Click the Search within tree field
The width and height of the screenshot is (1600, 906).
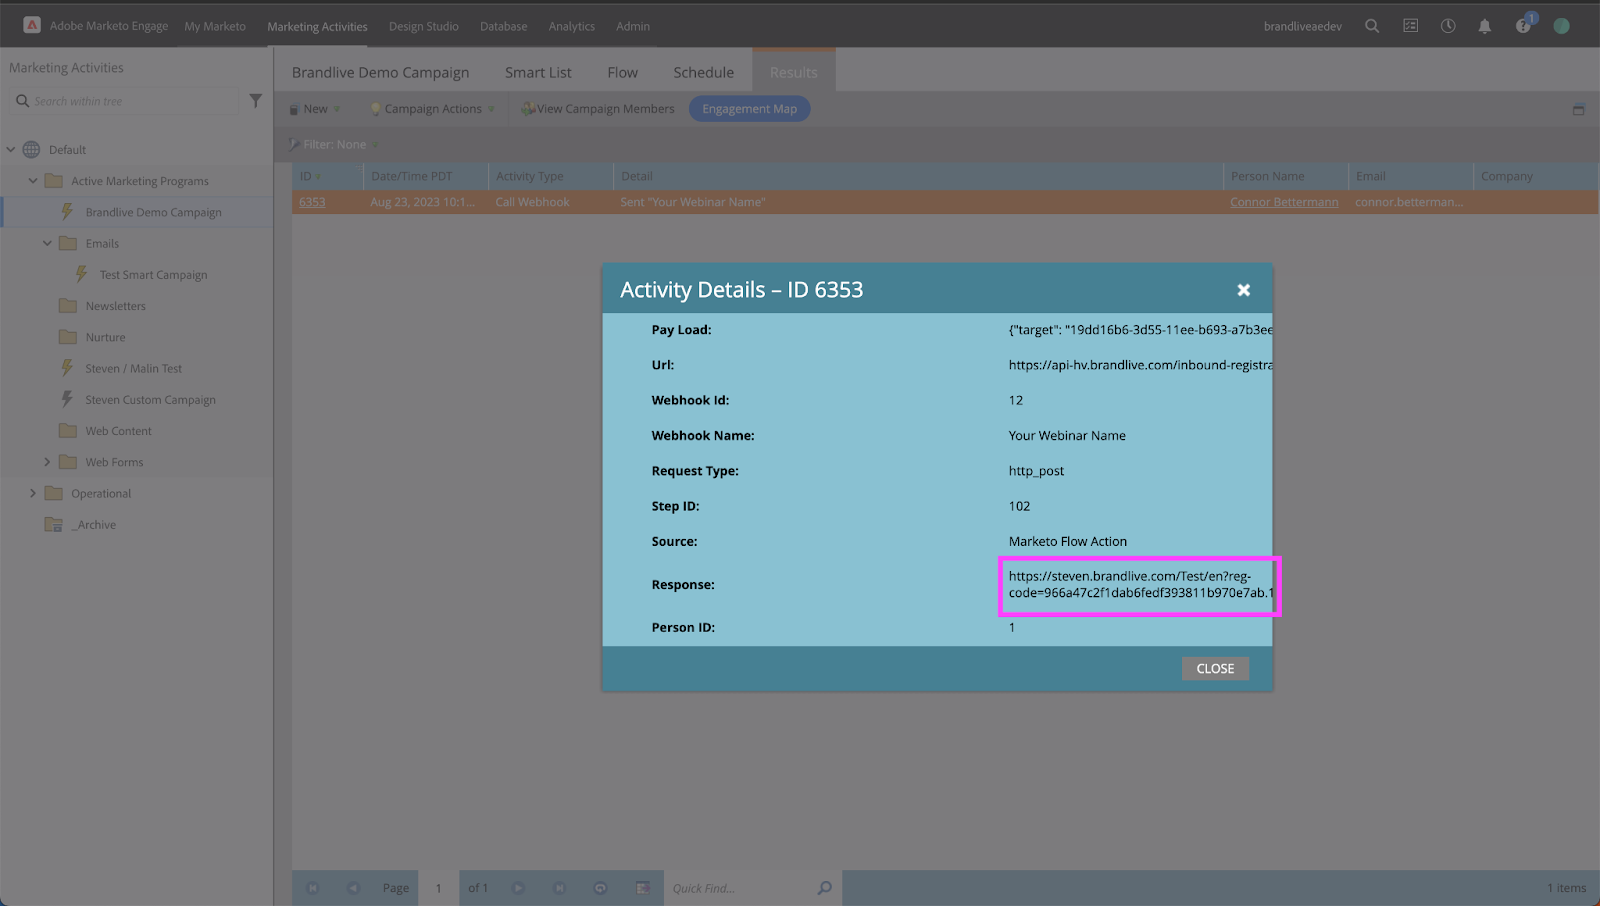point(125,101)
